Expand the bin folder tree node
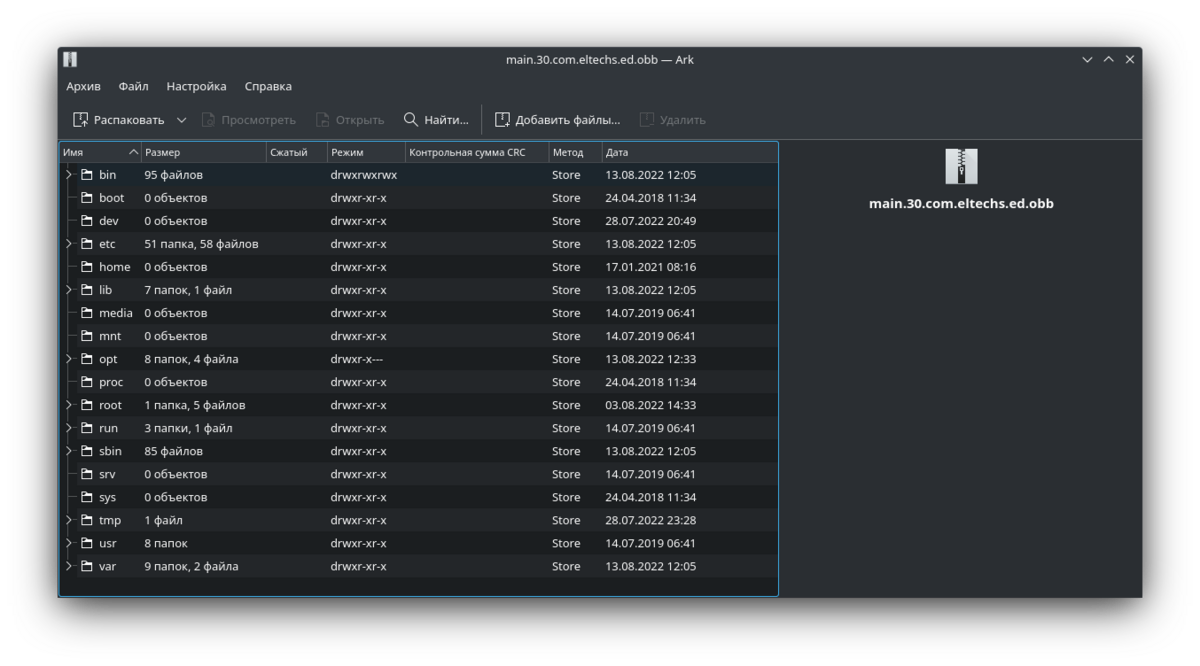1200x666 pixels. click(69, 175)
